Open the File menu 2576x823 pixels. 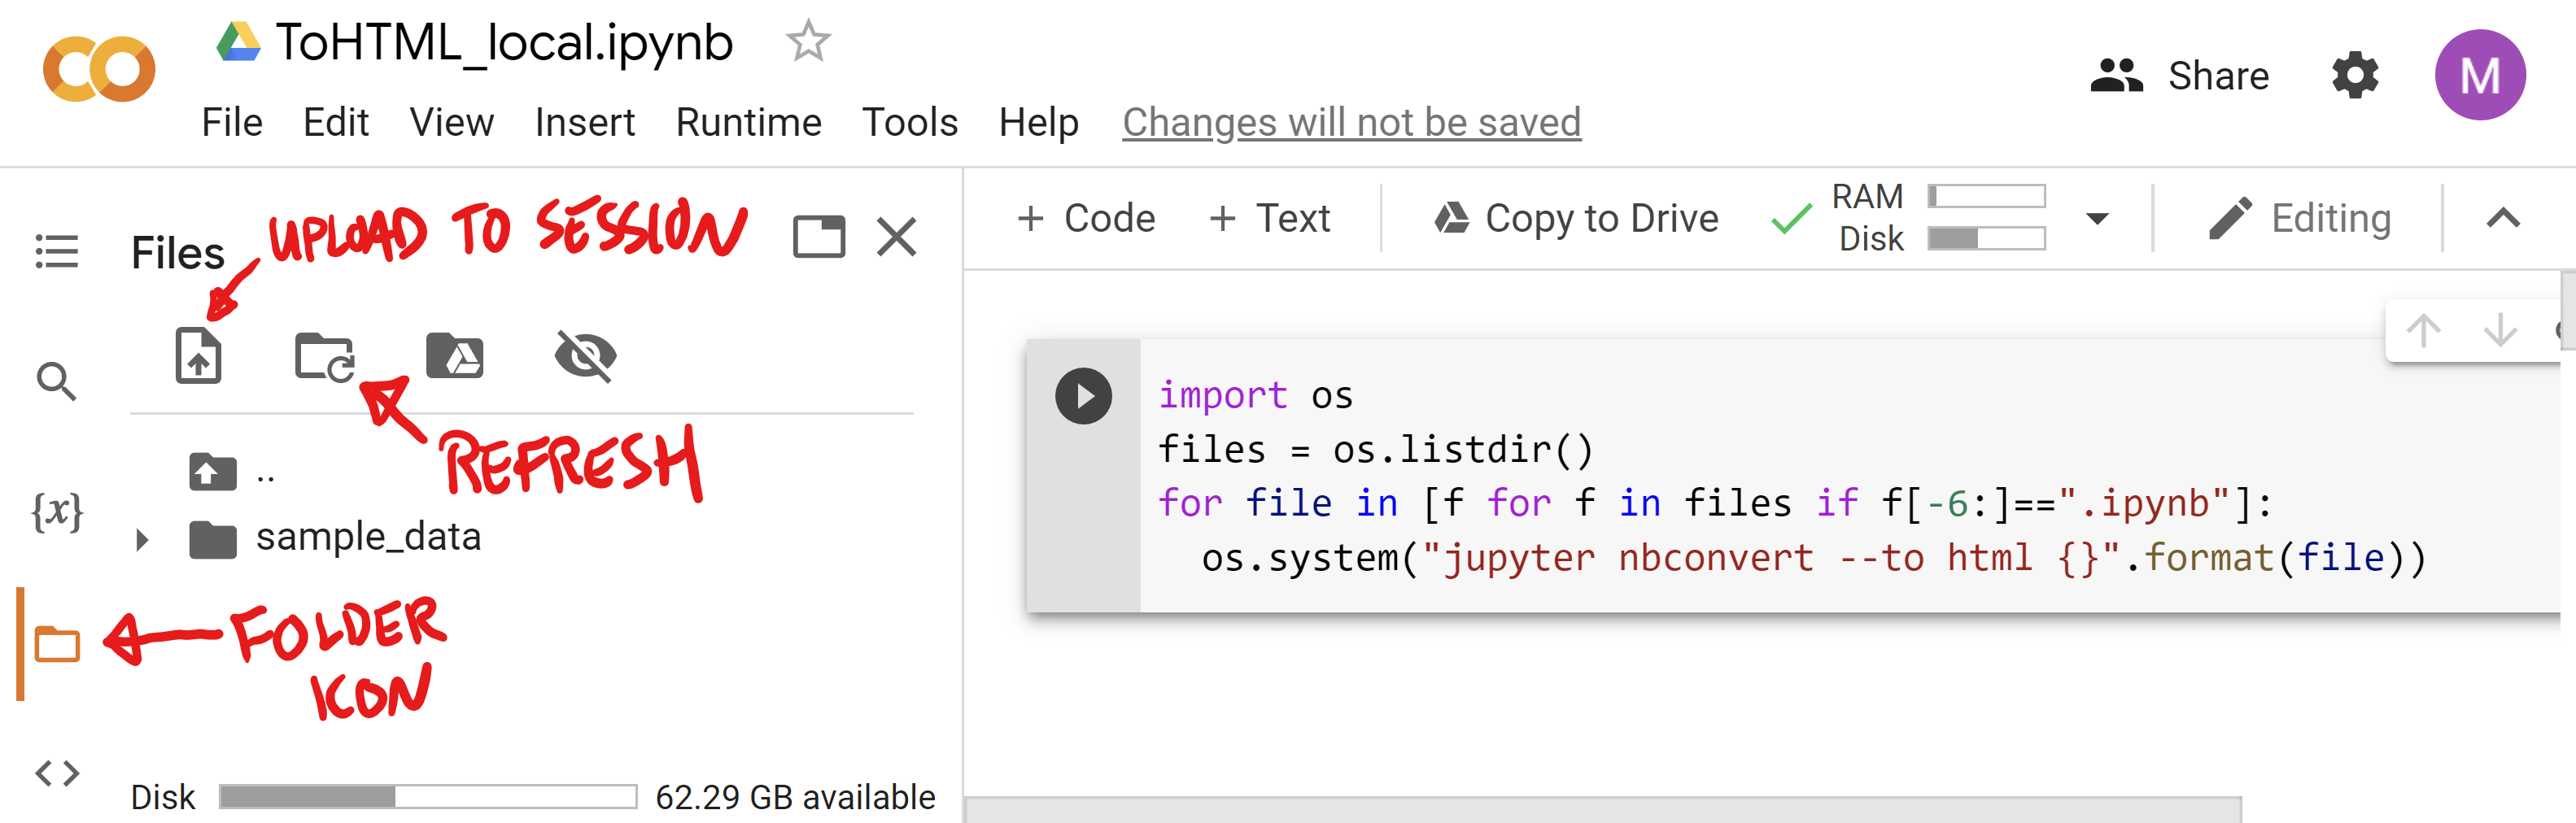[232, 122]
